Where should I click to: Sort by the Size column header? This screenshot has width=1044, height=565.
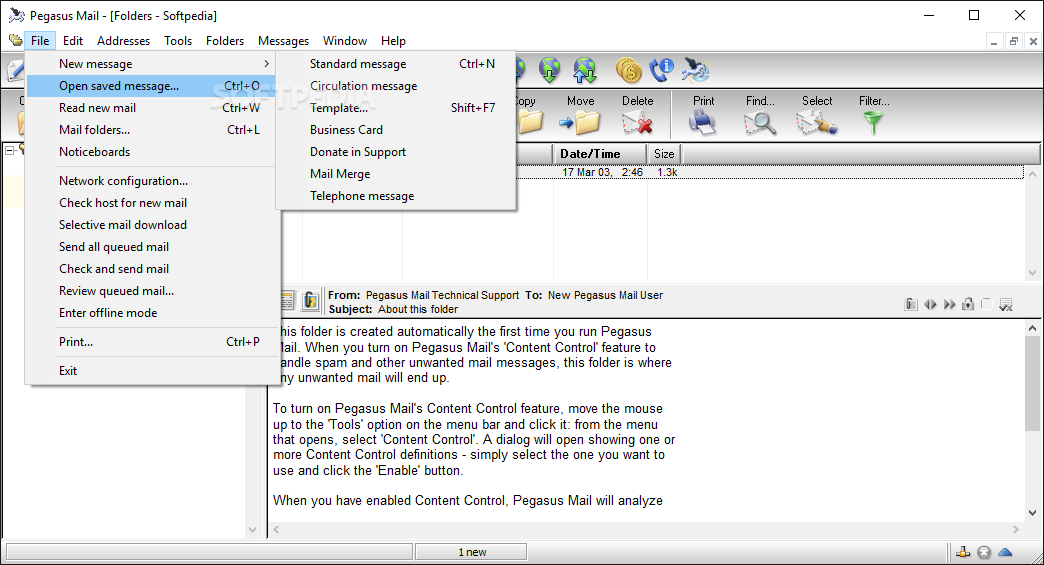664,154
